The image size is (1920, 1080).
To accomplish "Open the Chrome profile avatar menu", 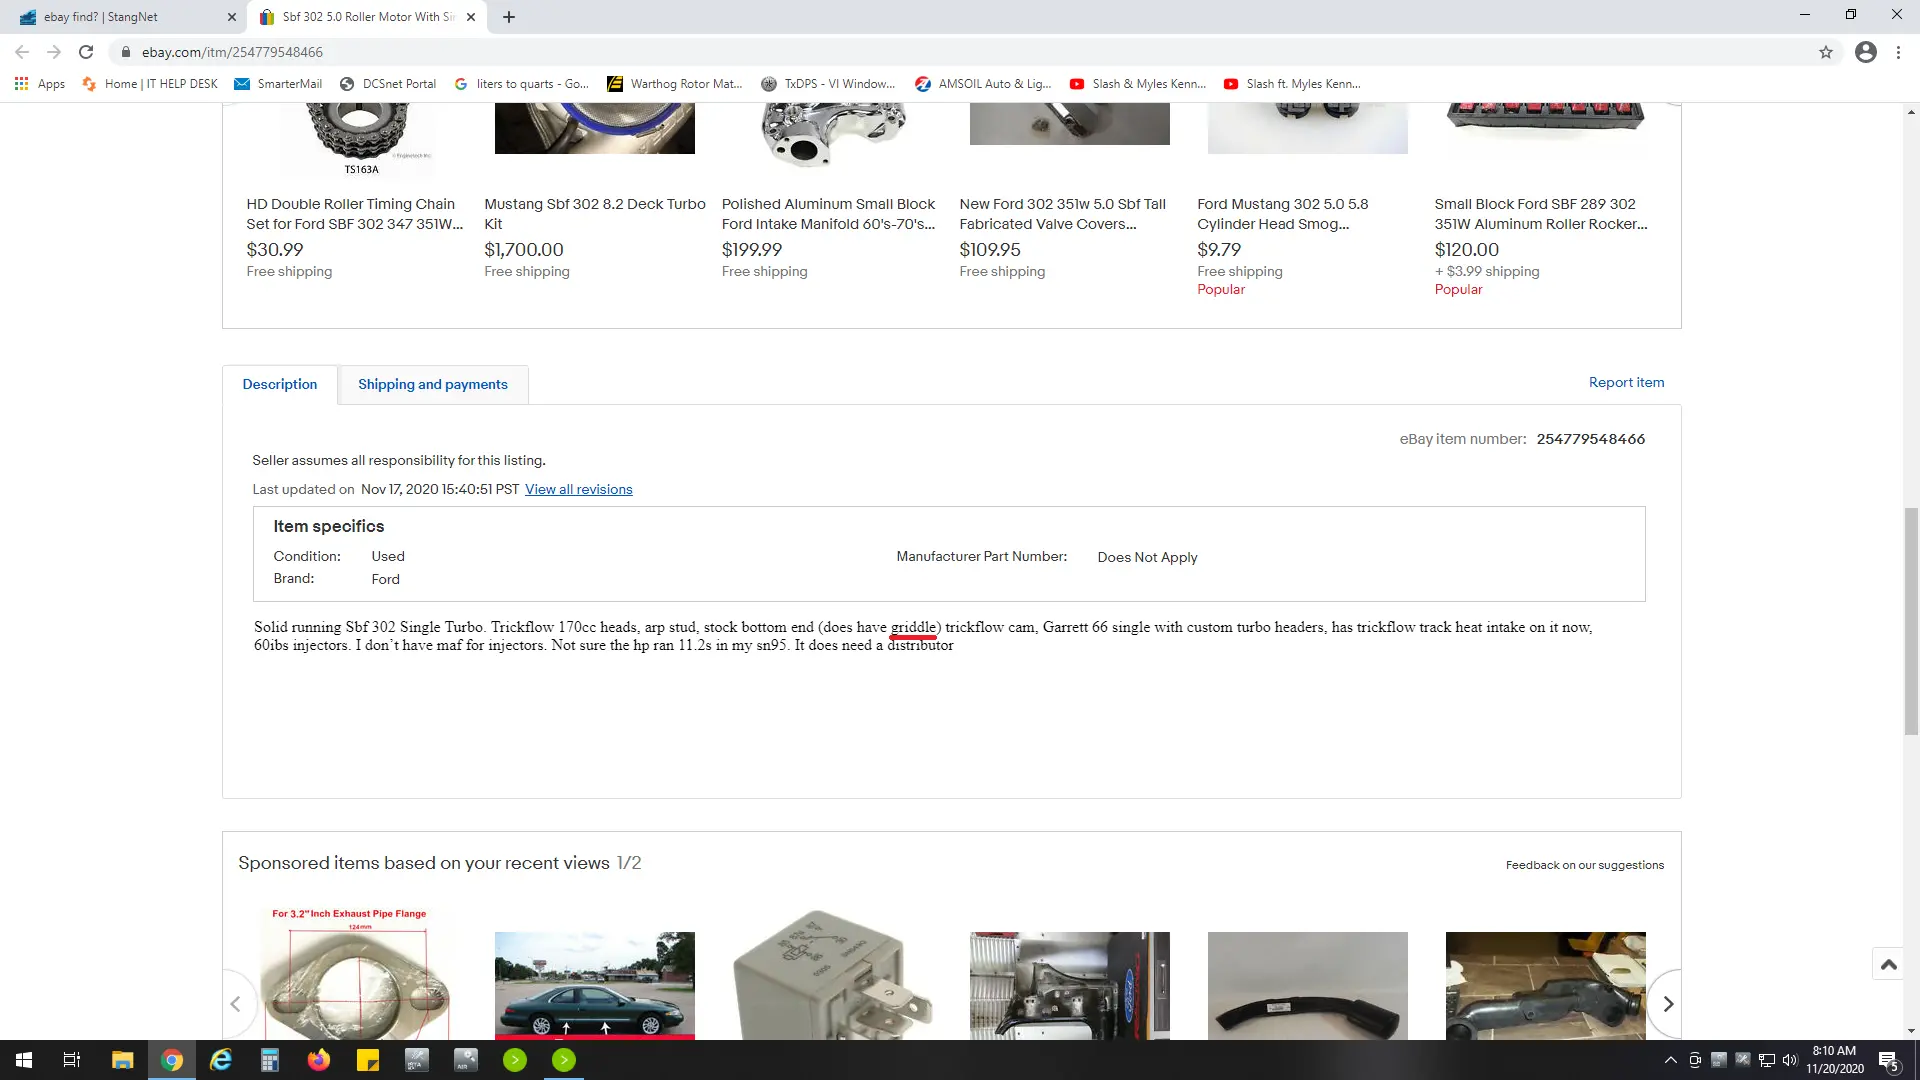I will pyautogui.click(x=1866, y=52).
